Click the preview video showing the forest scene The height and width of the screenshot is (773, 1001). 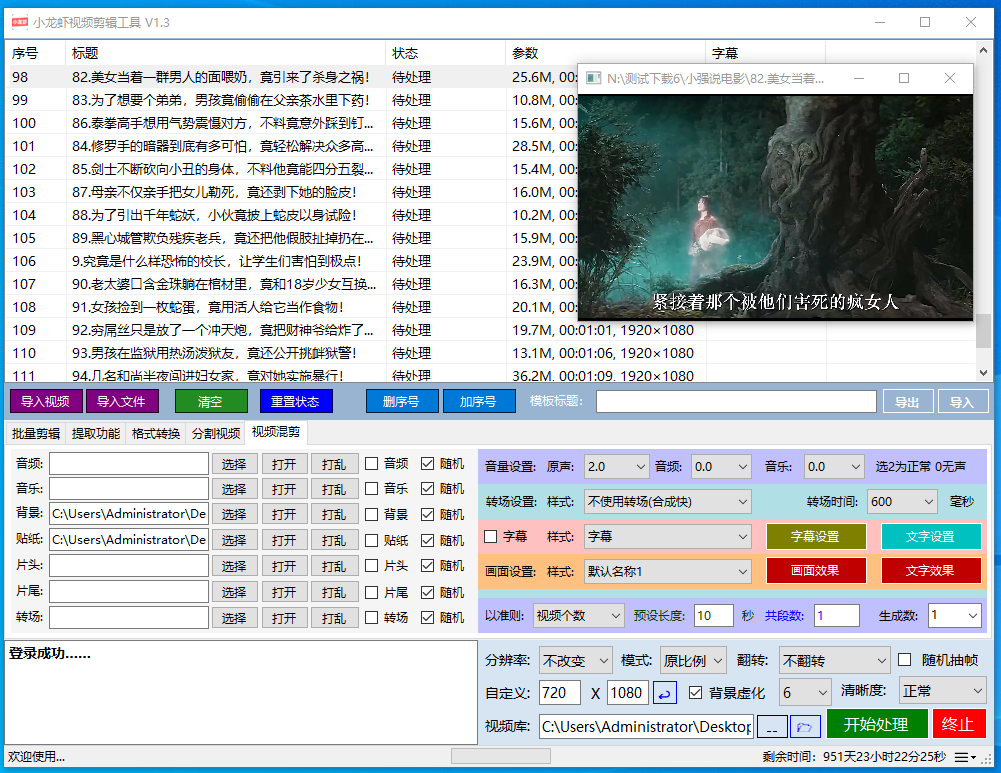(775, 207)
